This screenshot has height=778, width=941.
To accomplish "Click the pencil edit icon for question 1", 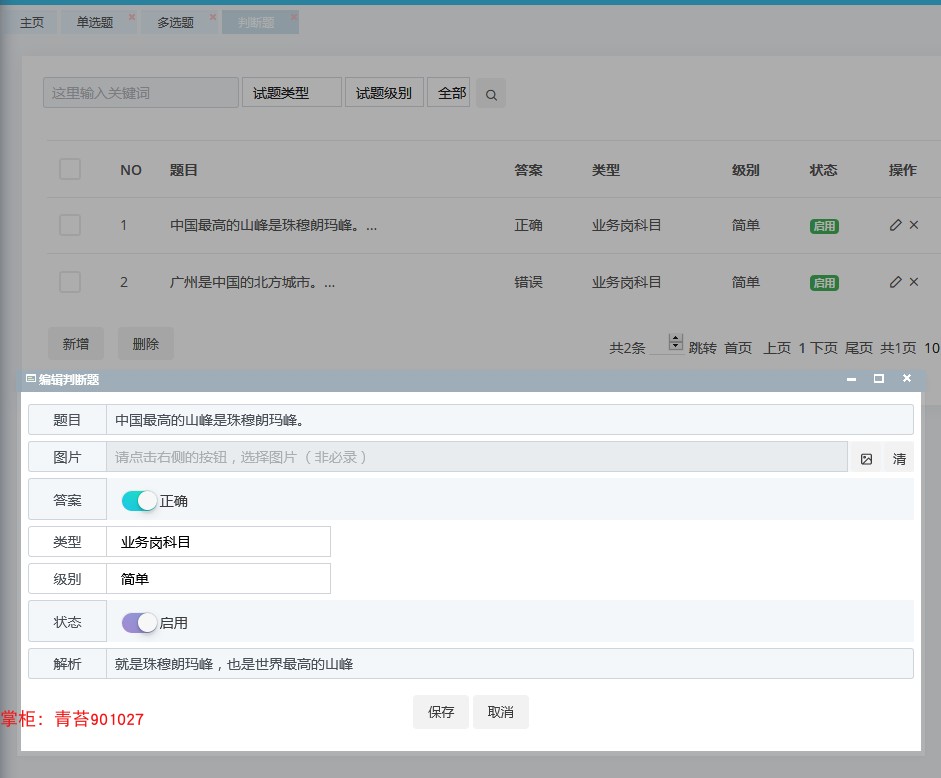I will point(895,225).
